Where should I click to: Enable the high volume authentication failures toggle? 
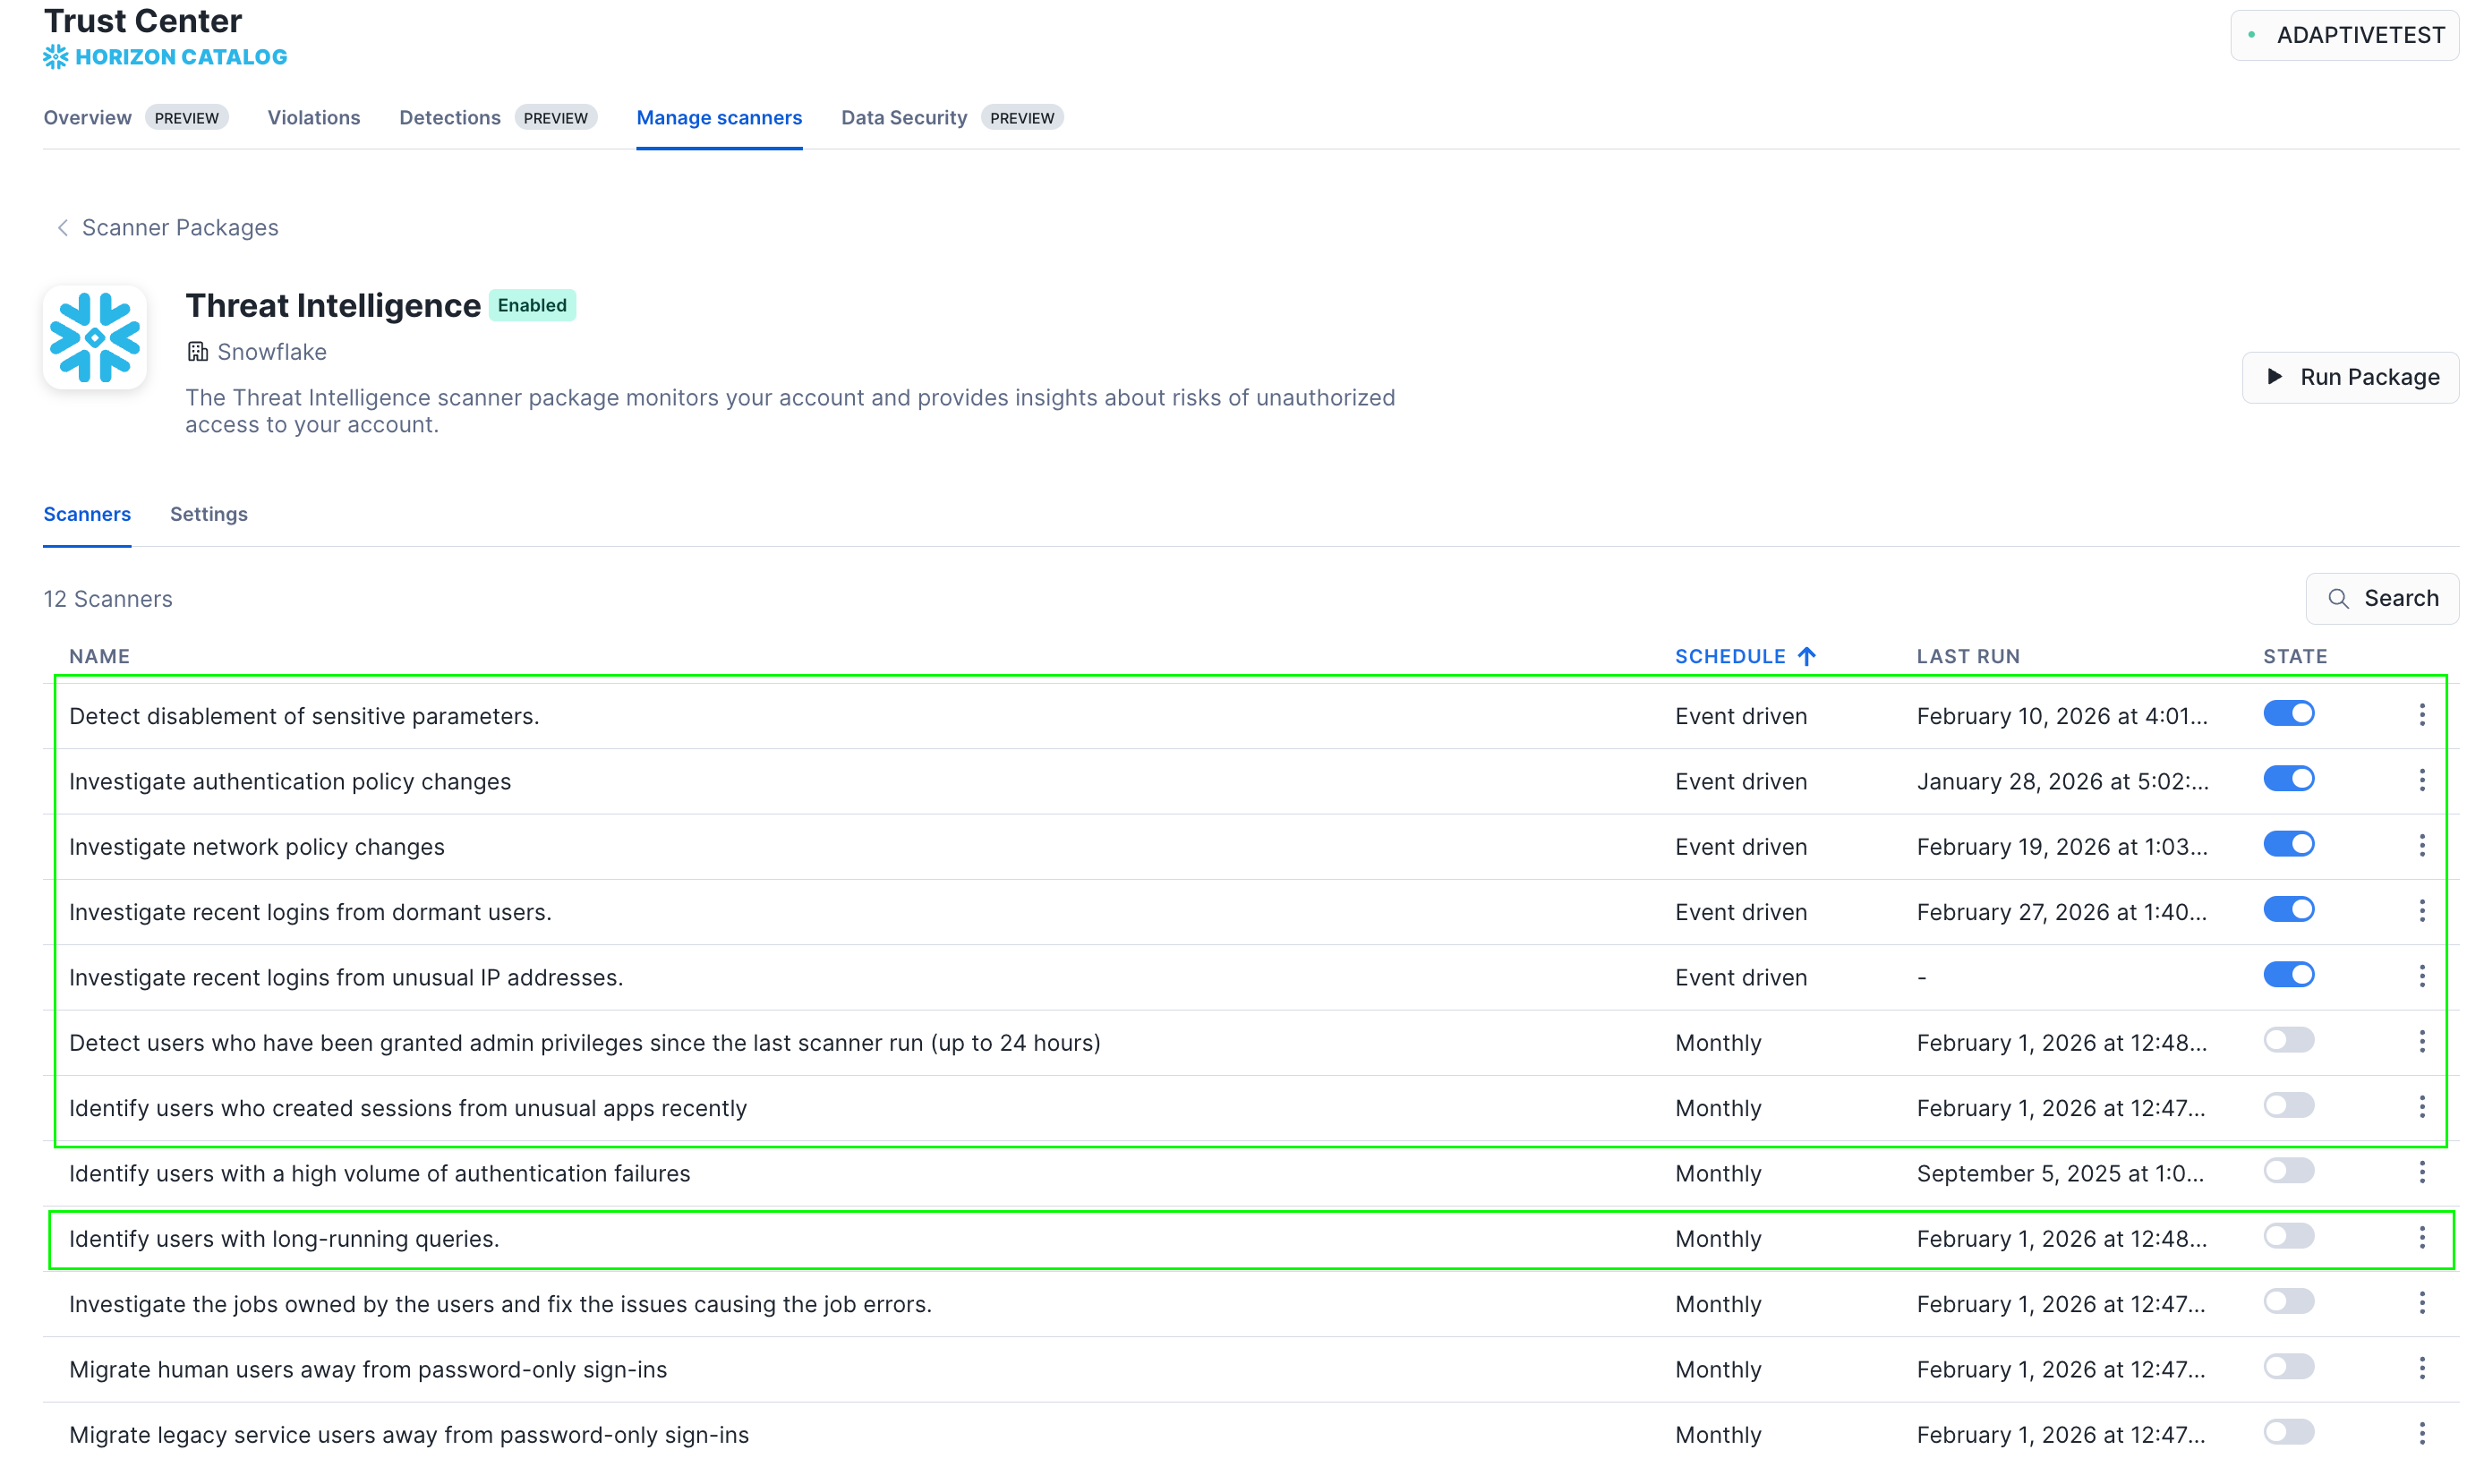(x=2288, y=1171)
